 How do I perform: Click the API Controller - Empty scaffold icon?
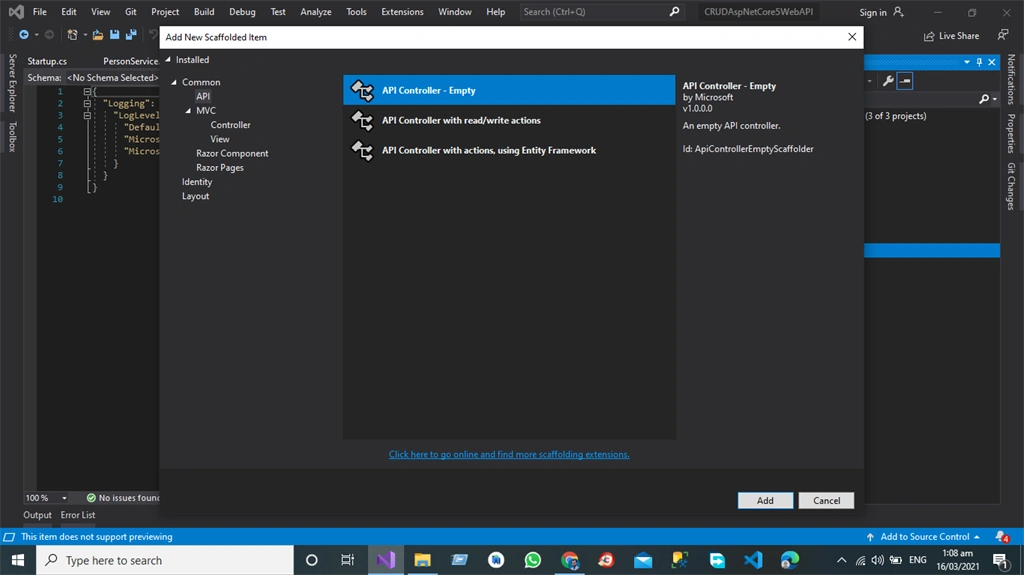362,90
